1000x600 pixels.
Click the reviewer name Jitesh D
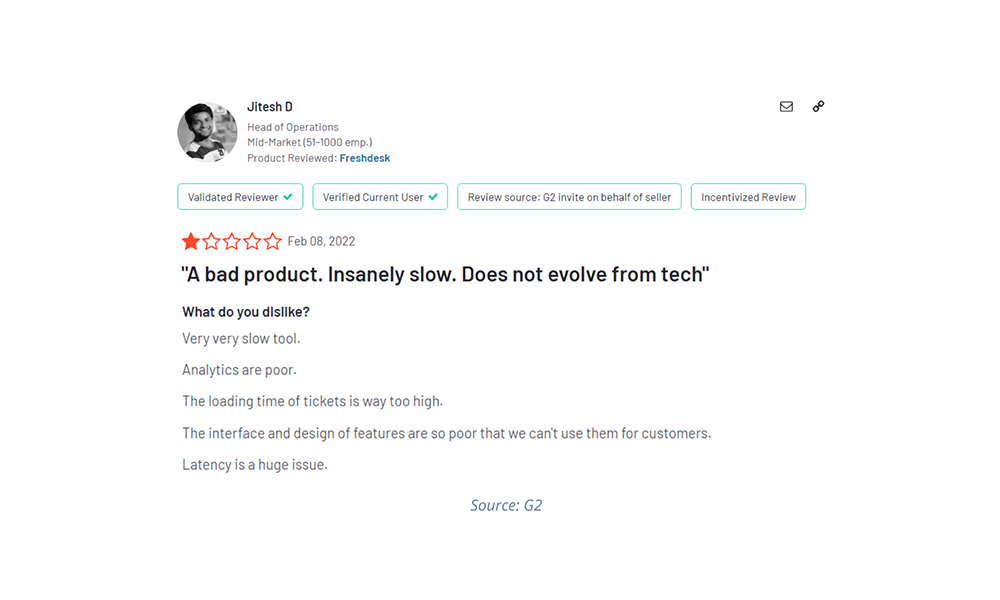tap(269, 106)
